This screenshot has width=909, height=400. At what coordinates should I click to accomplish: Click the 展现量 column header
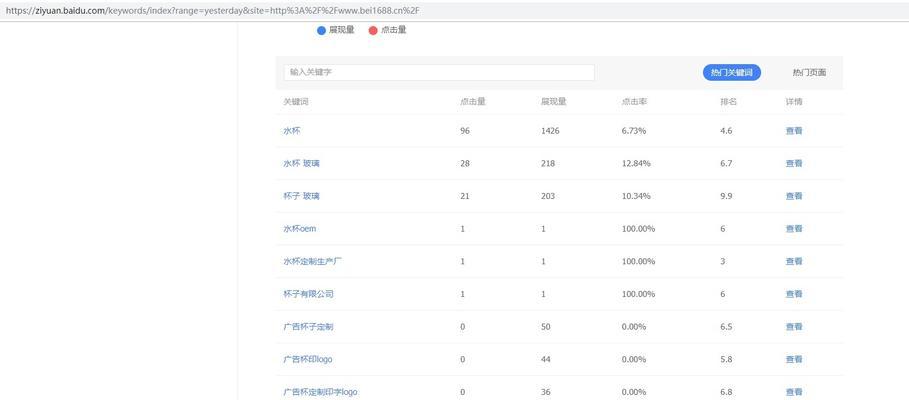tap(554, 101)
